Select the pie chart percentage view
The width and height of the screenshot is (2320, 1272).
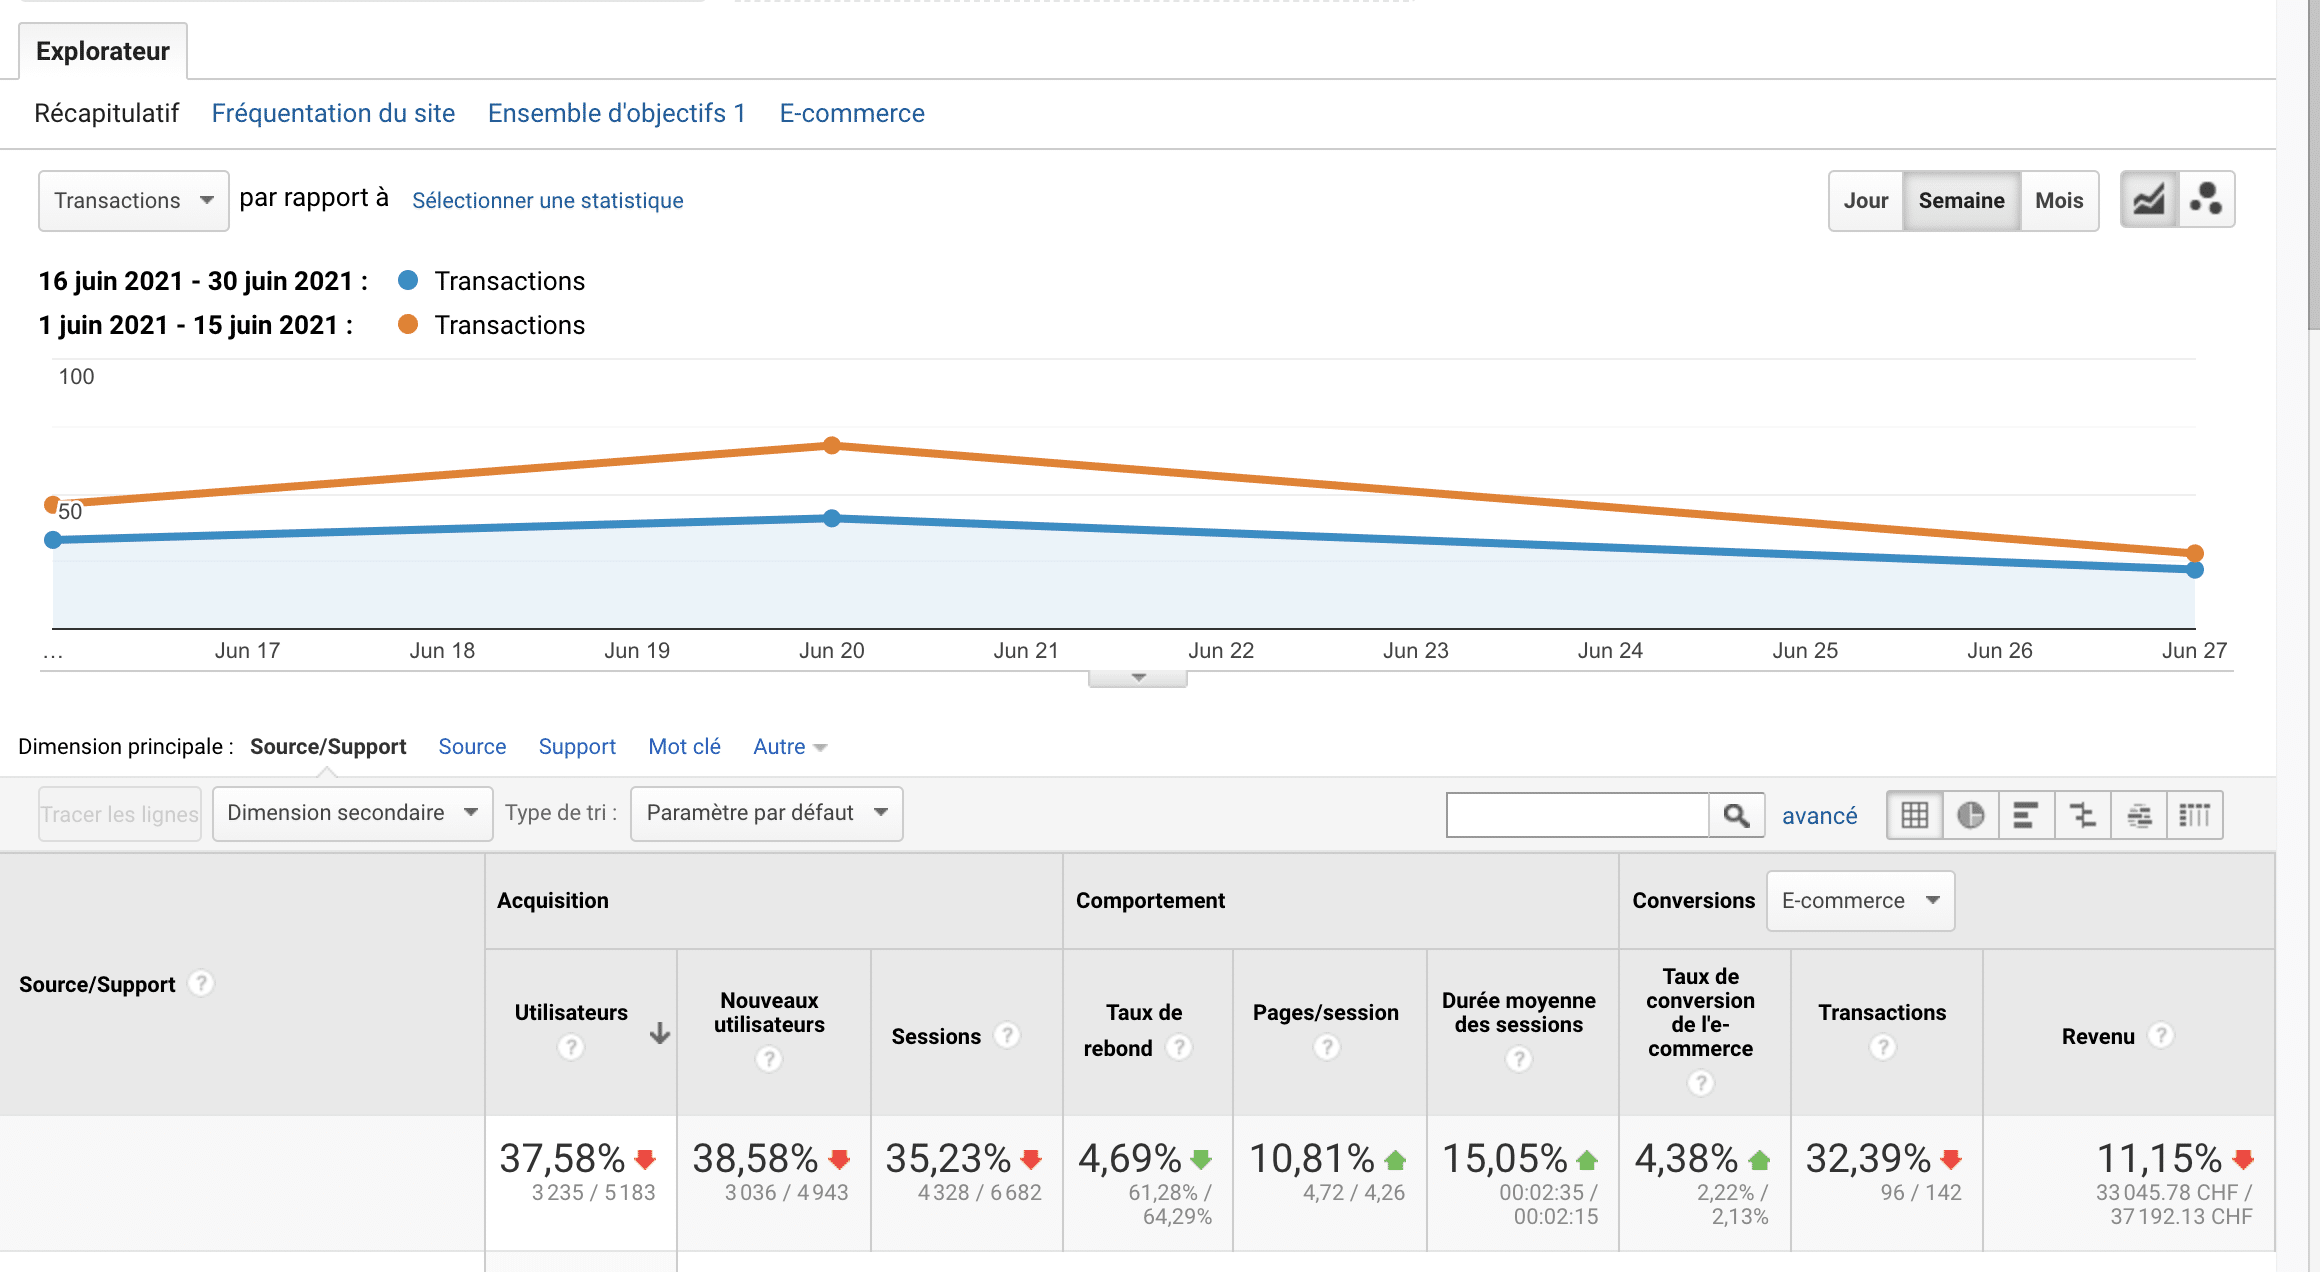pos(1970,815)
